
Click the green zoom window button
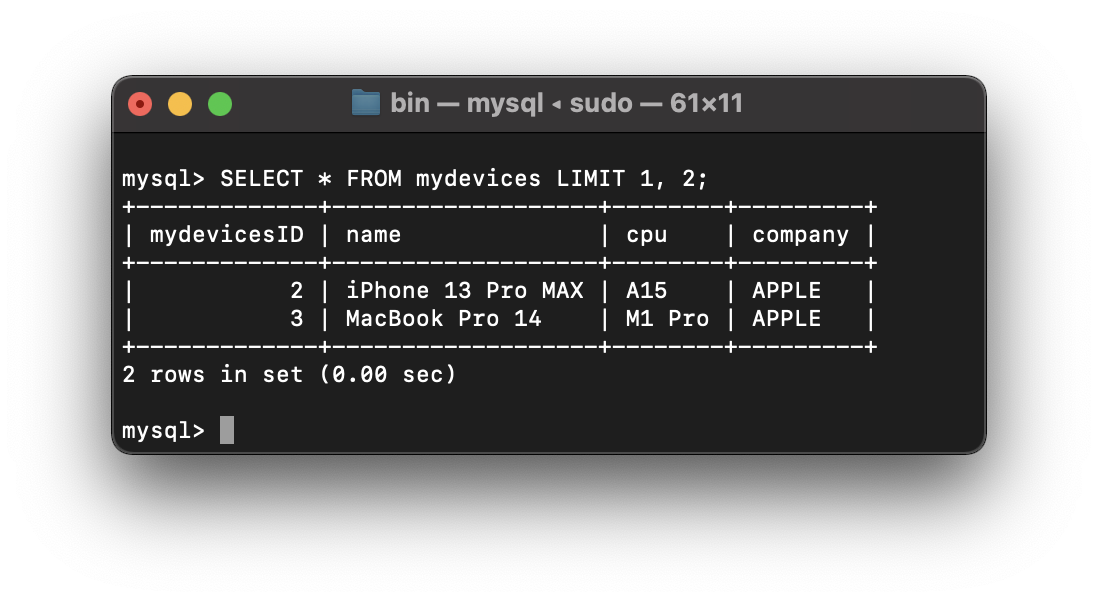tap(220, 104)
